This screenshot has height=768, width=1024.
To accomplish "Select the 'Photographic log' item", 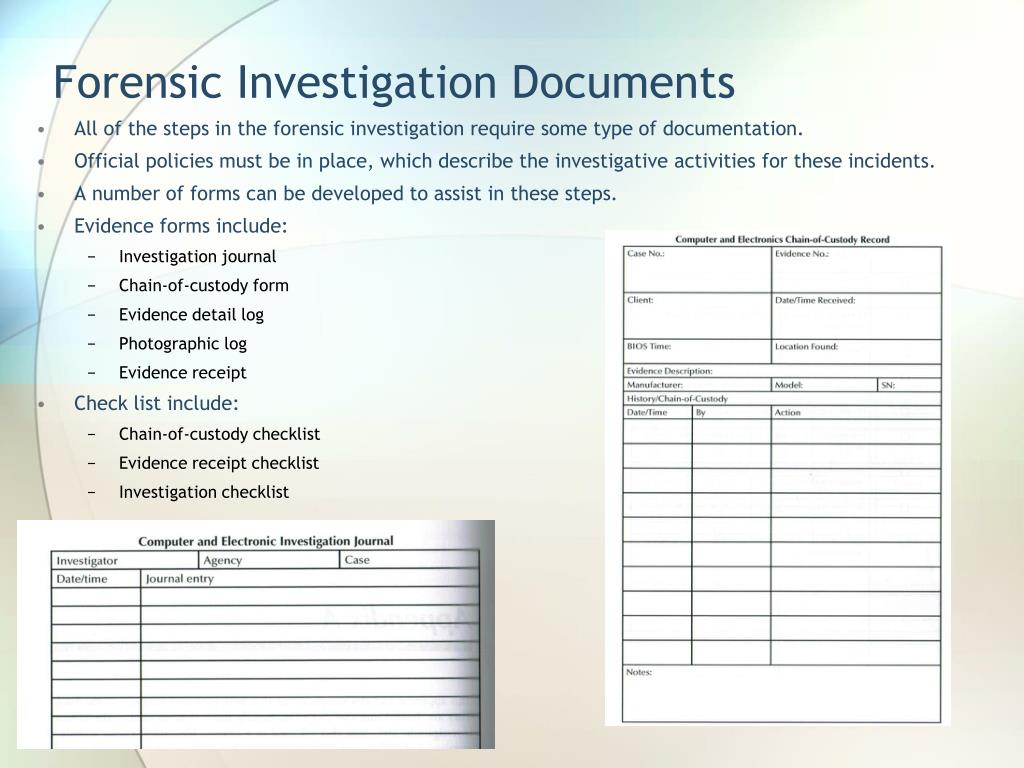I will click(182, 344).
